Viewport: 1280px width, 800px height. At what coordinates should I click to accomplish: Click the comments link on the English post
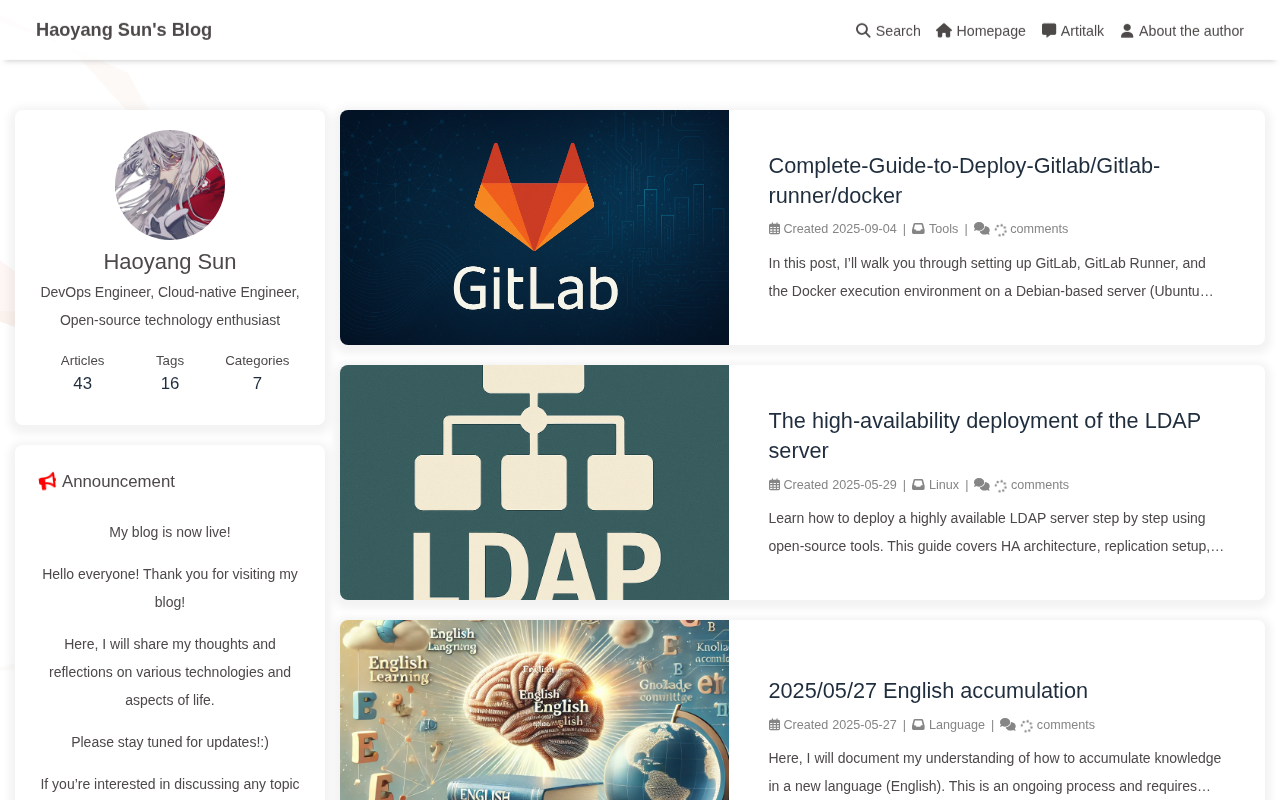click(1066, 725)
